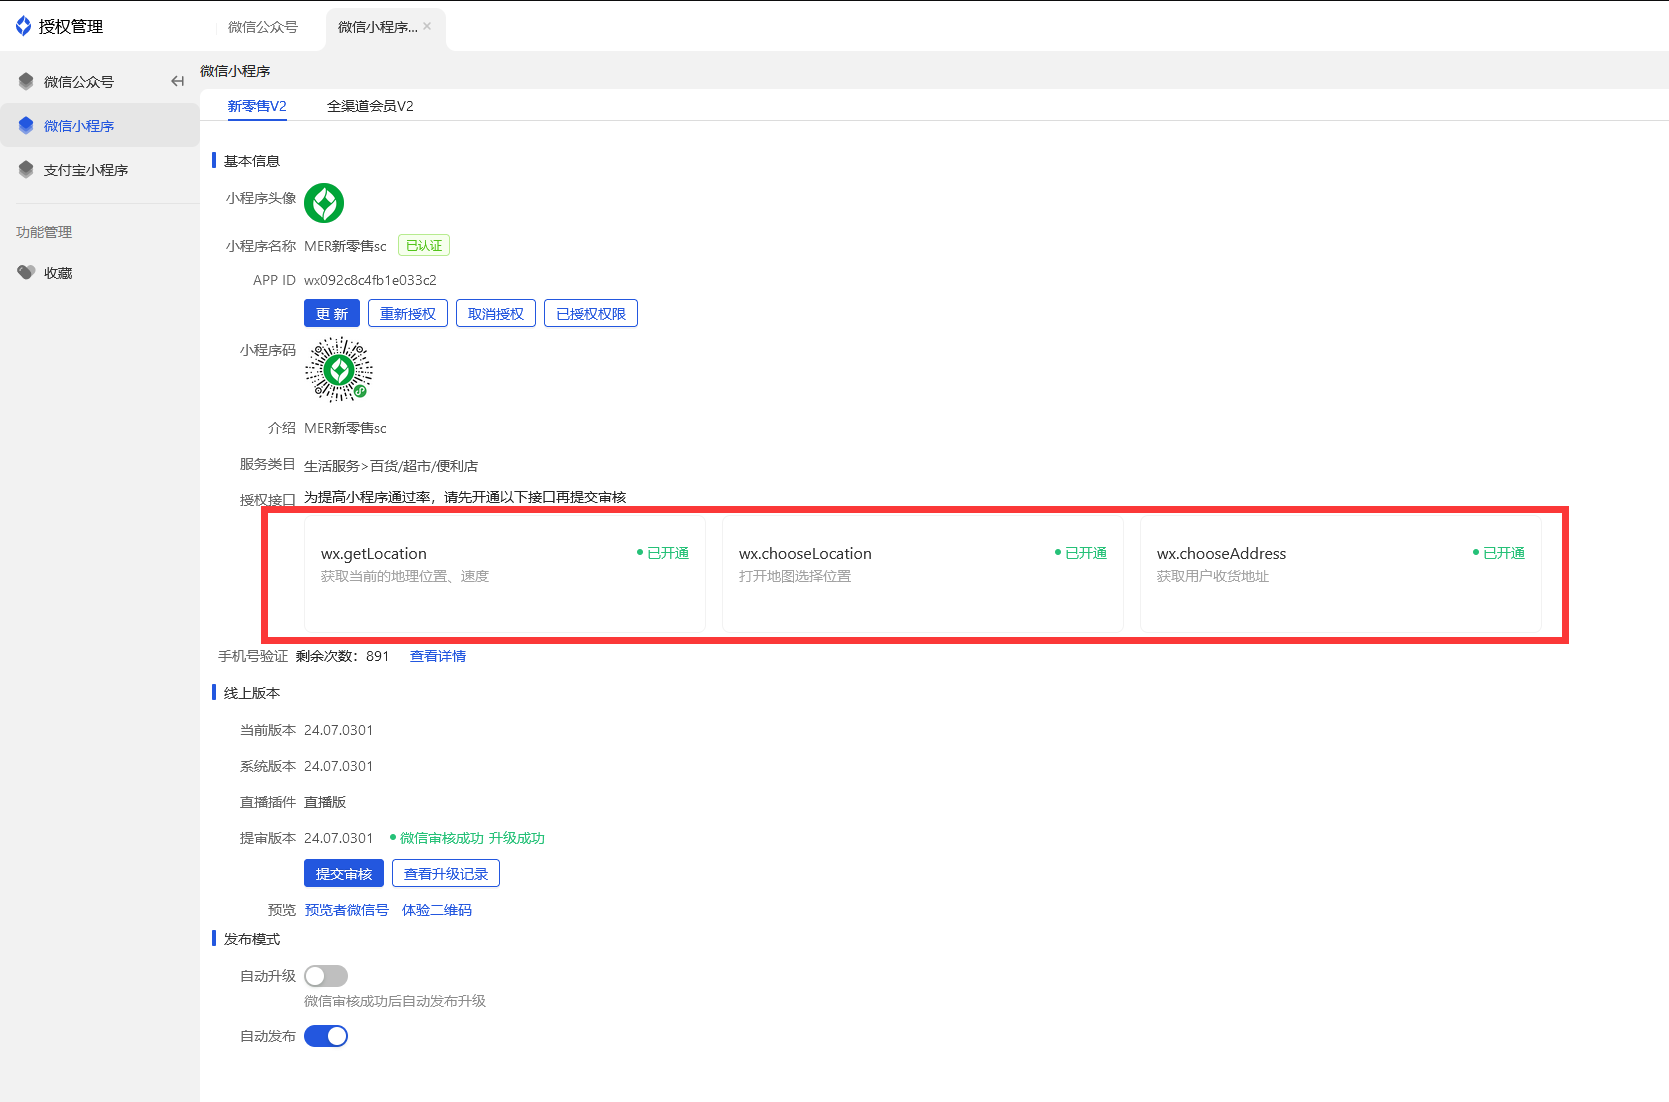
Task: Click the wx.chooseAddress 已开通 status
Action: pos(1499,553)
